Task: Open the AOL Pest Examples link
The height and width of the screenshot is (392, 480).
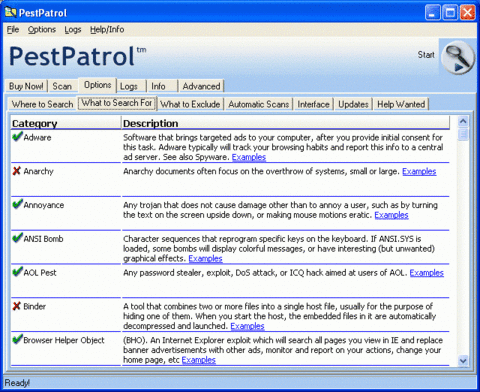Action: (x=426, y=273)
